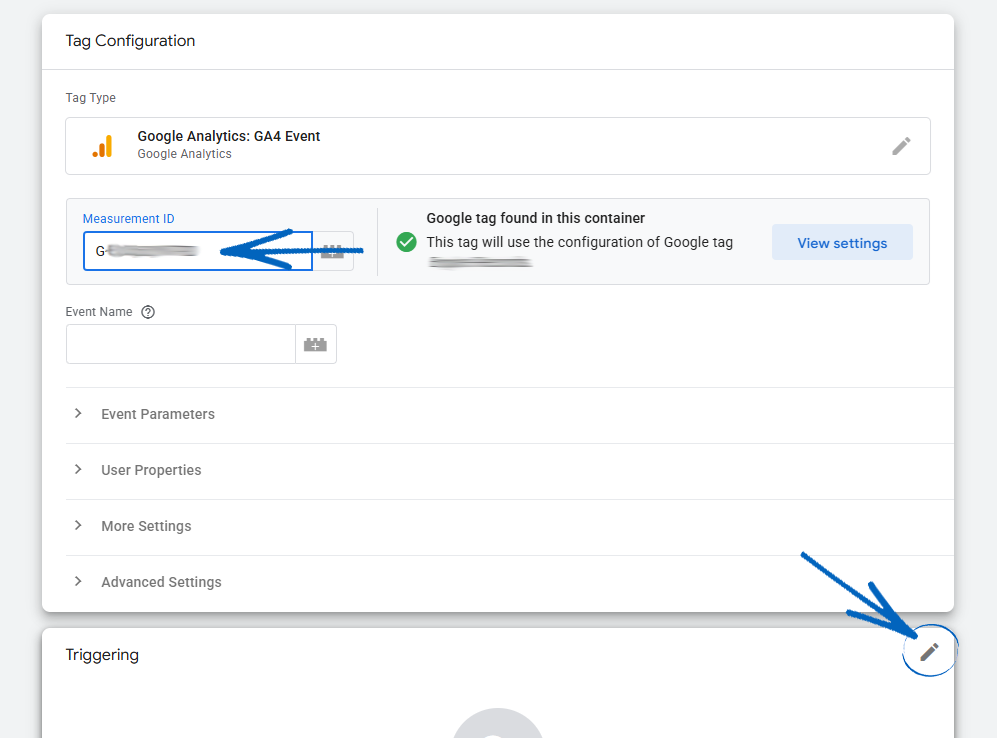The width and height of the screenshot is (997, 738).
Task: Click the Tag Type label
Action: pos(90,98)
